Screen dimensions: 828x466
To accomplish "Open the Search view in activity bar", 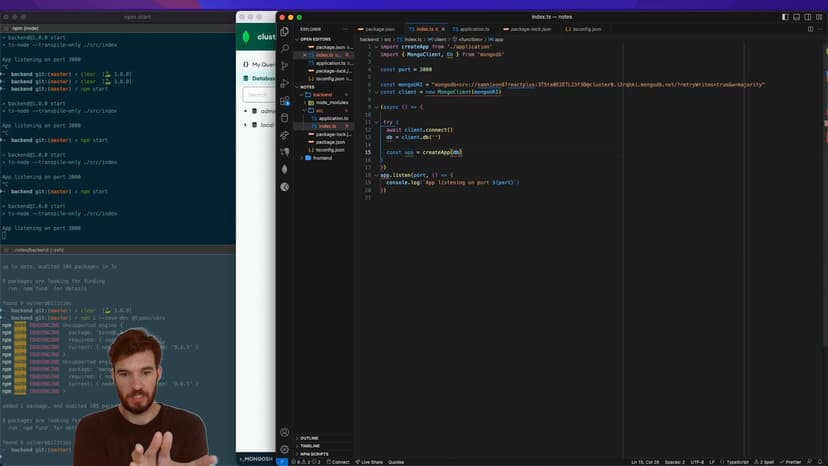I will click(x=285, y=48).
